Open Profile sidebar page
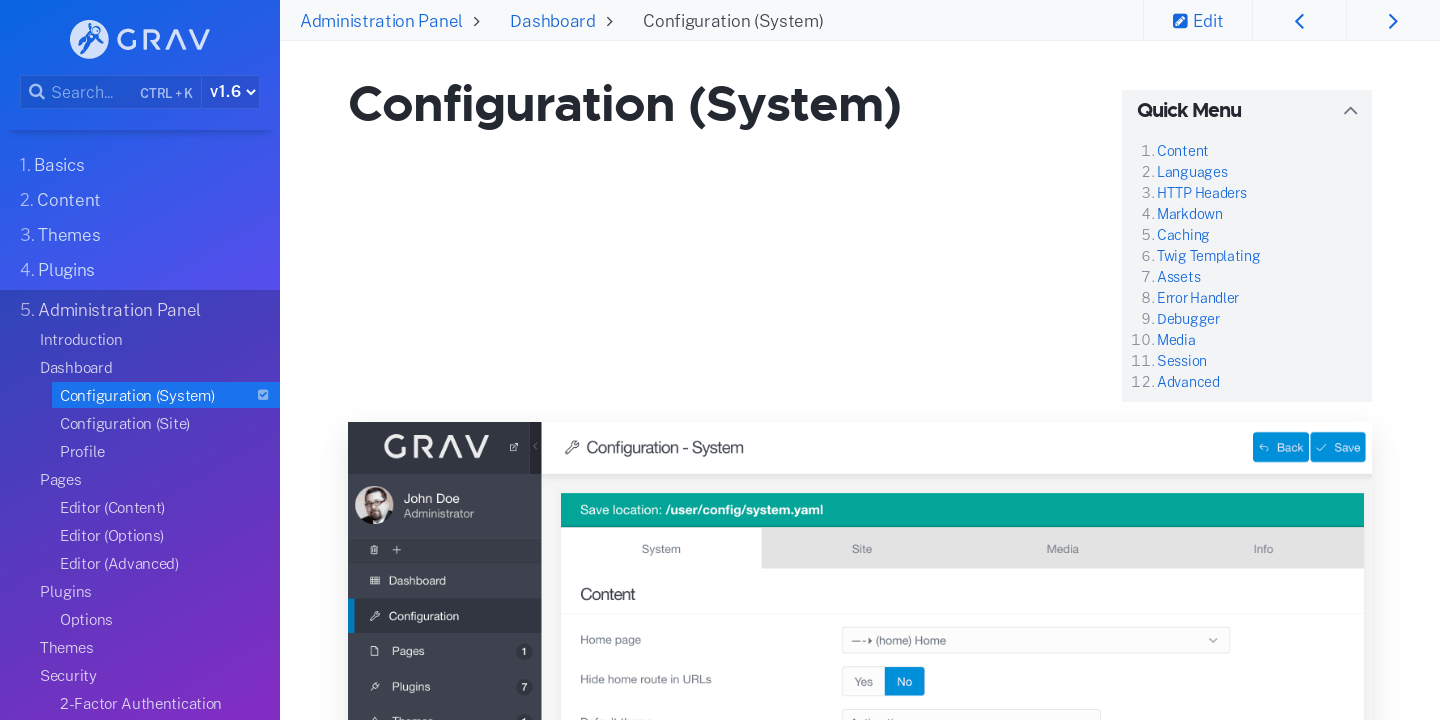Image resolution: width=1440 pixels, height=720 pixels. pyautogui.click(x=82, y=452)
